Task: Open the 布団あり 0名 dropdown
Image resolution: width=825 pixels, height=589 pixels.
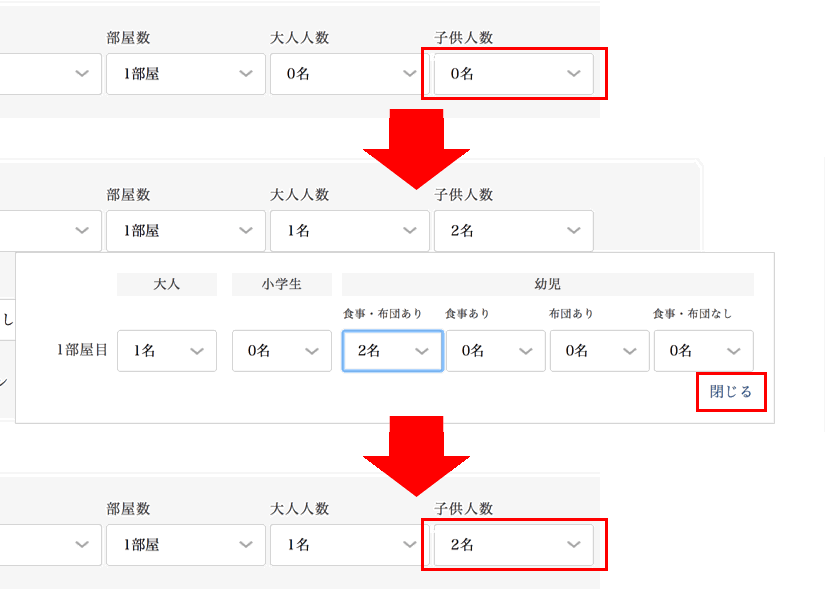Action: 600,351
